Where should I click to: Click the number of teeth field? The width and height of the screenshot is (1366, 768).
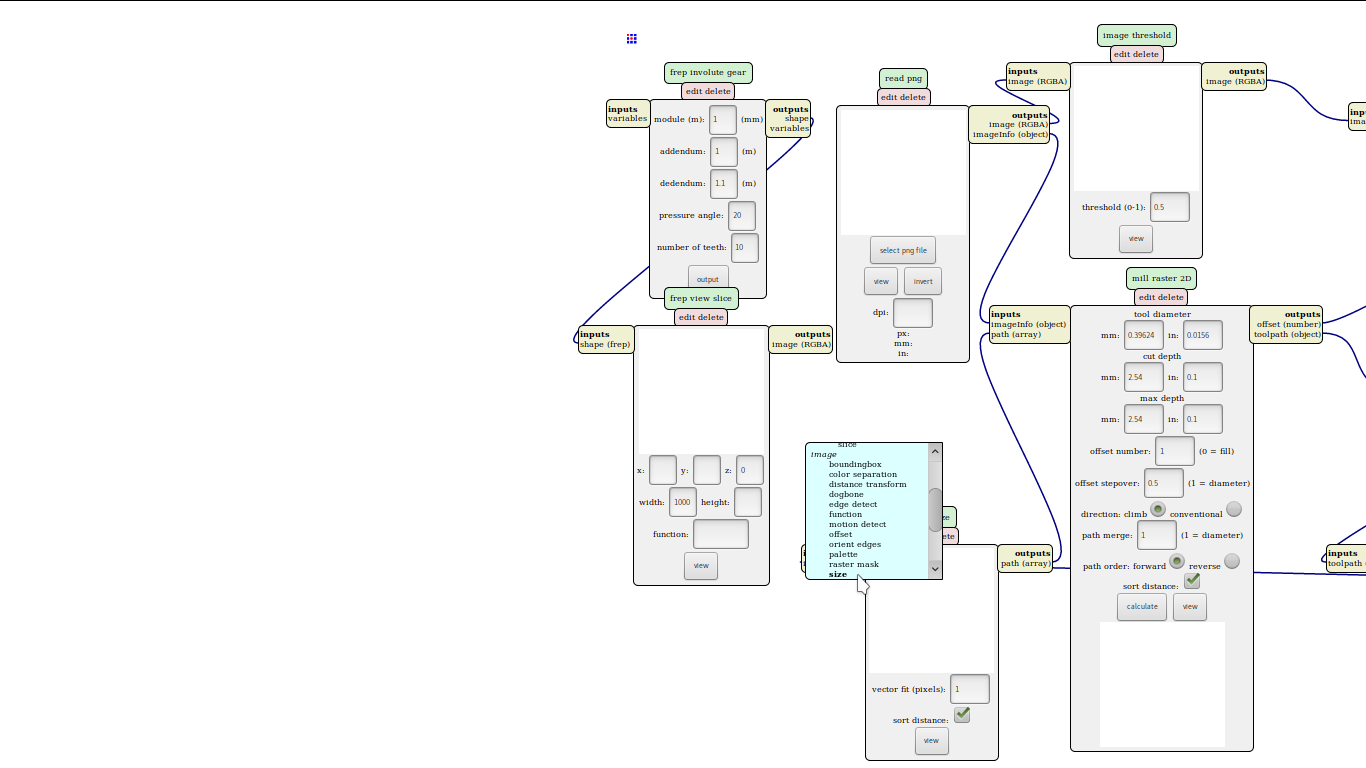point(745,248)
